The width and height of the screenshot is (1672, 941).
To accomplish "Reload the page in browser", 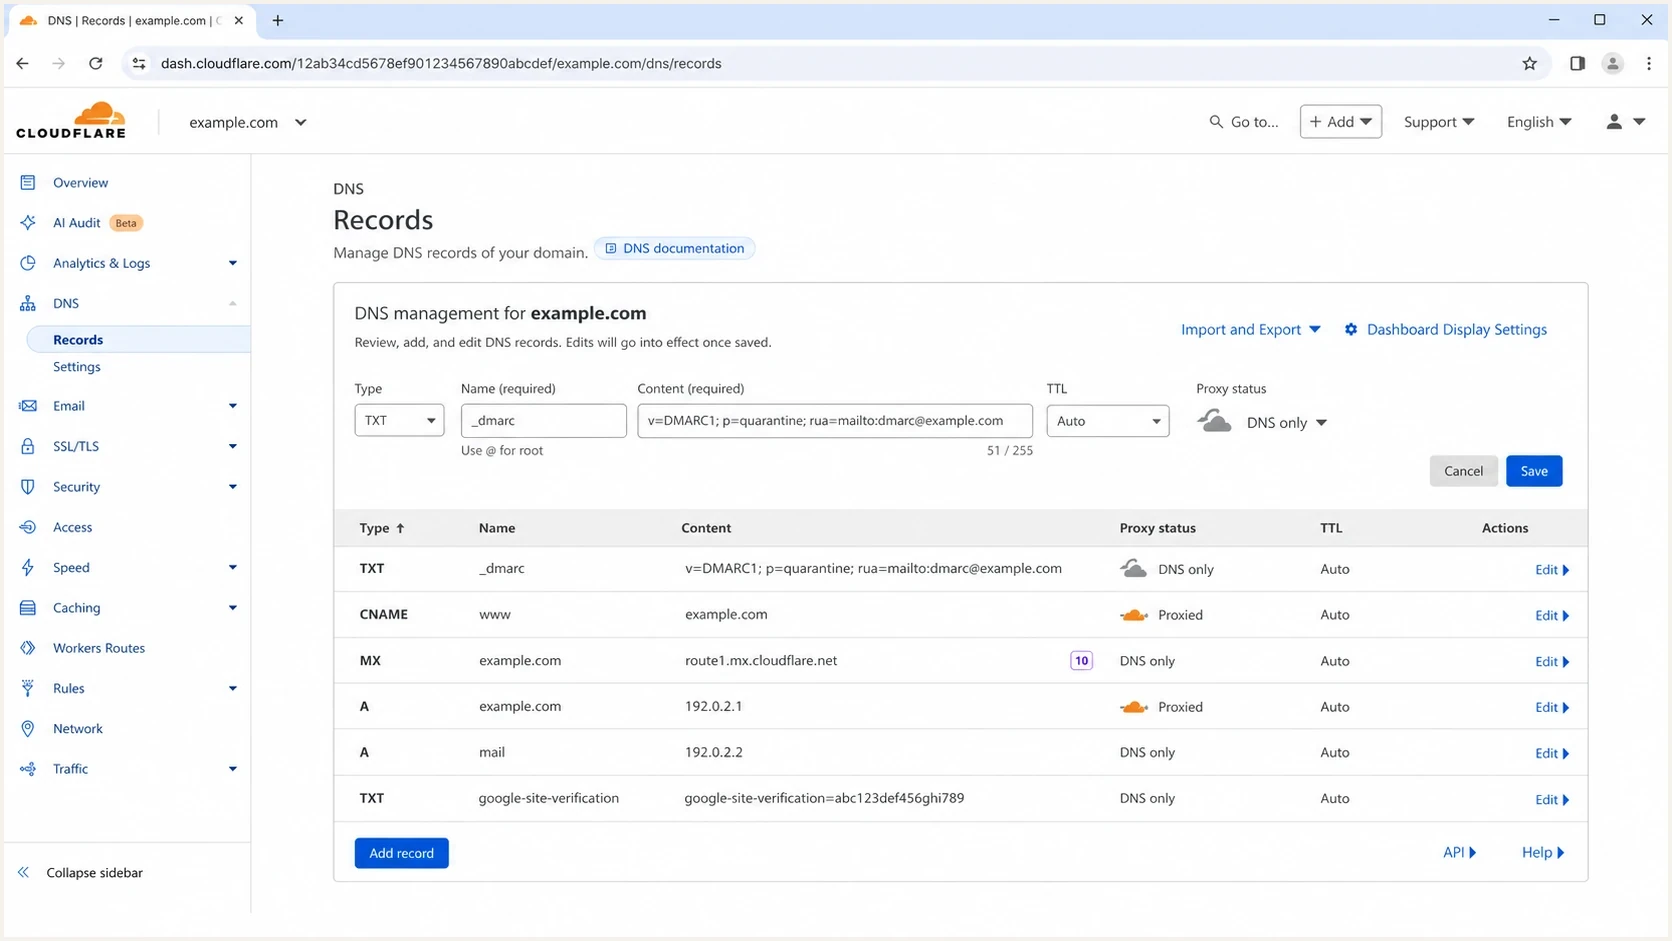I will coord(96,63).
